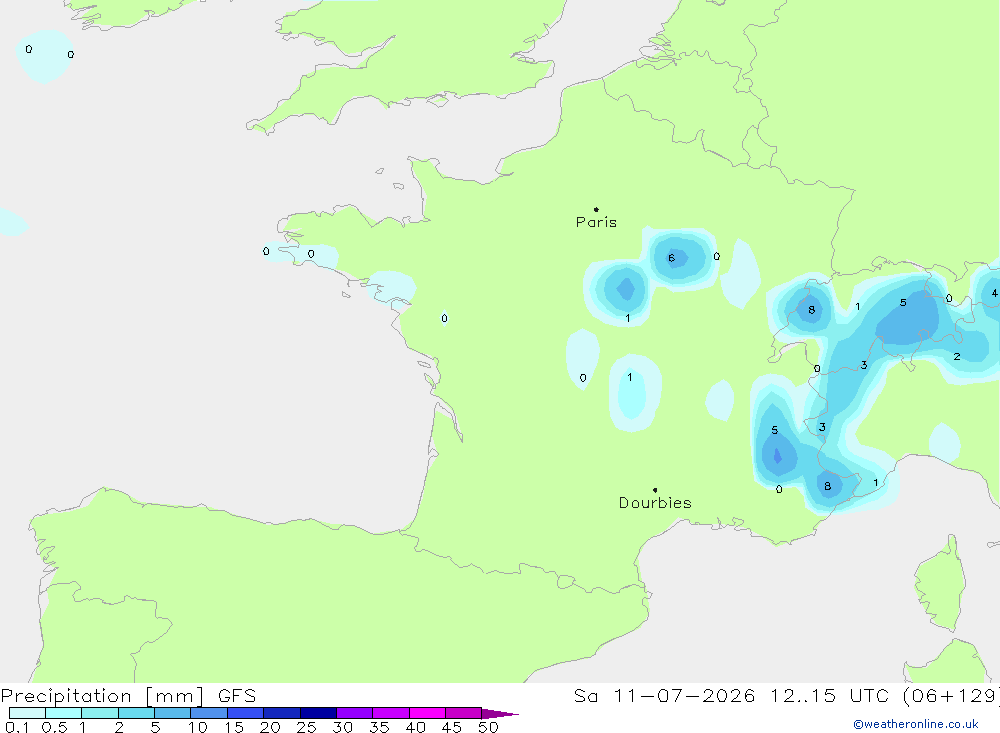Click the 4 mm value at right edge
Image resolution: width=1000 pixels, height=733 pixels.
click(x=994, y=293)
